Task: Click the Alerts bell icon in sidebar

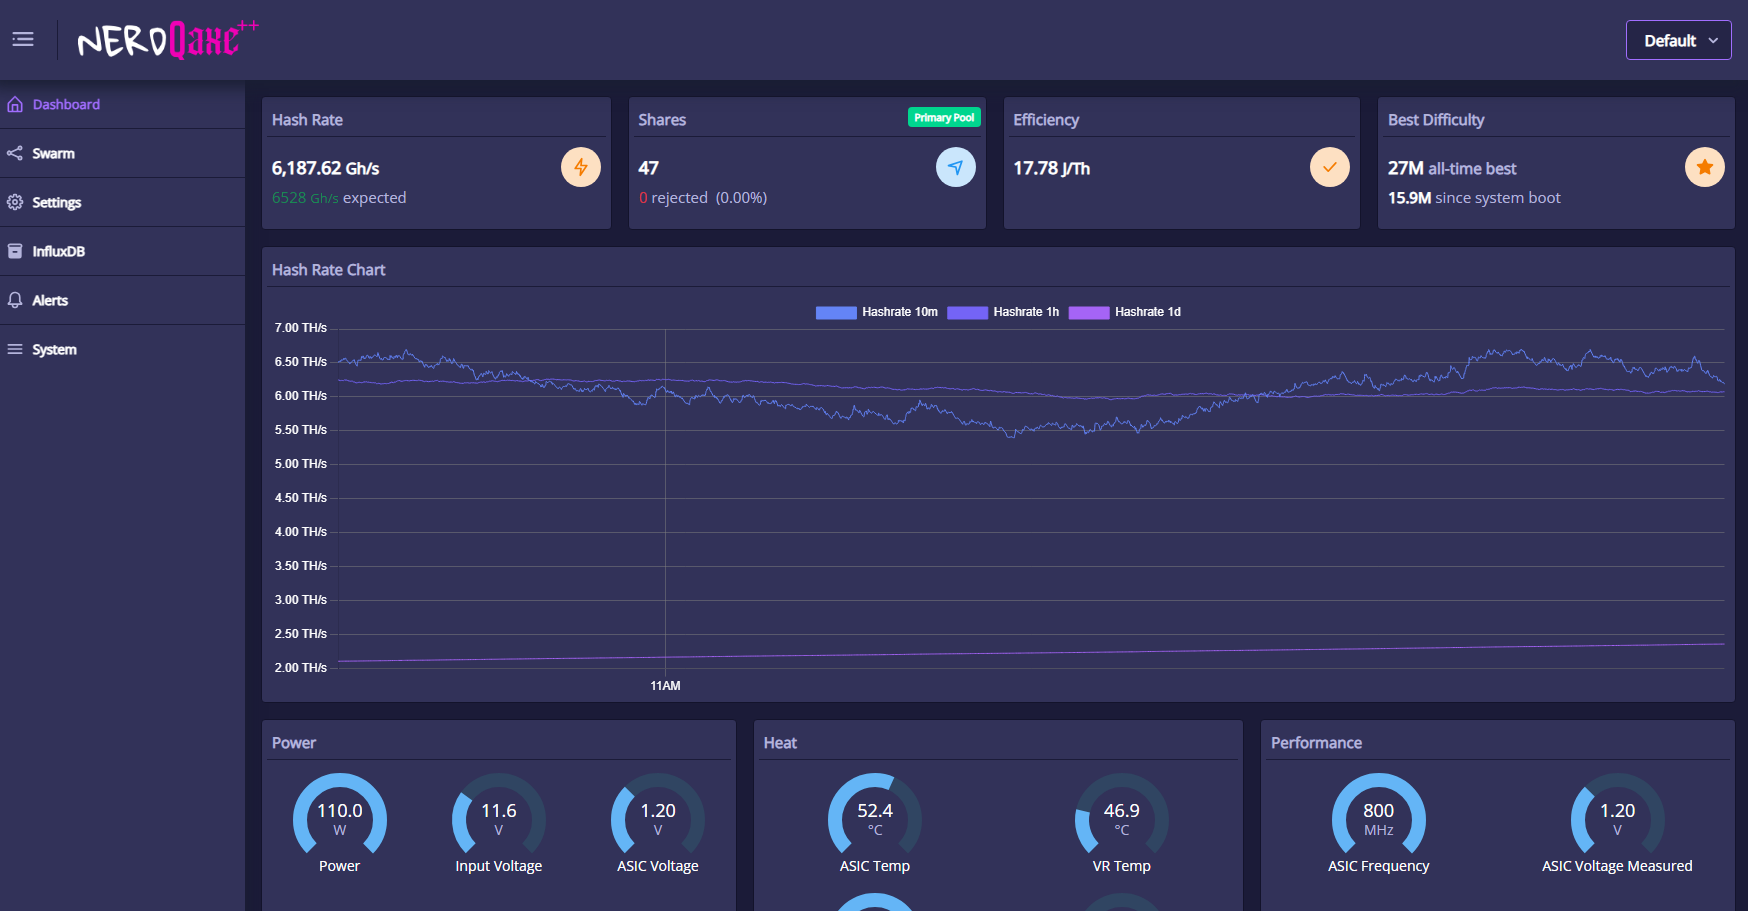Action: point(15,300)
